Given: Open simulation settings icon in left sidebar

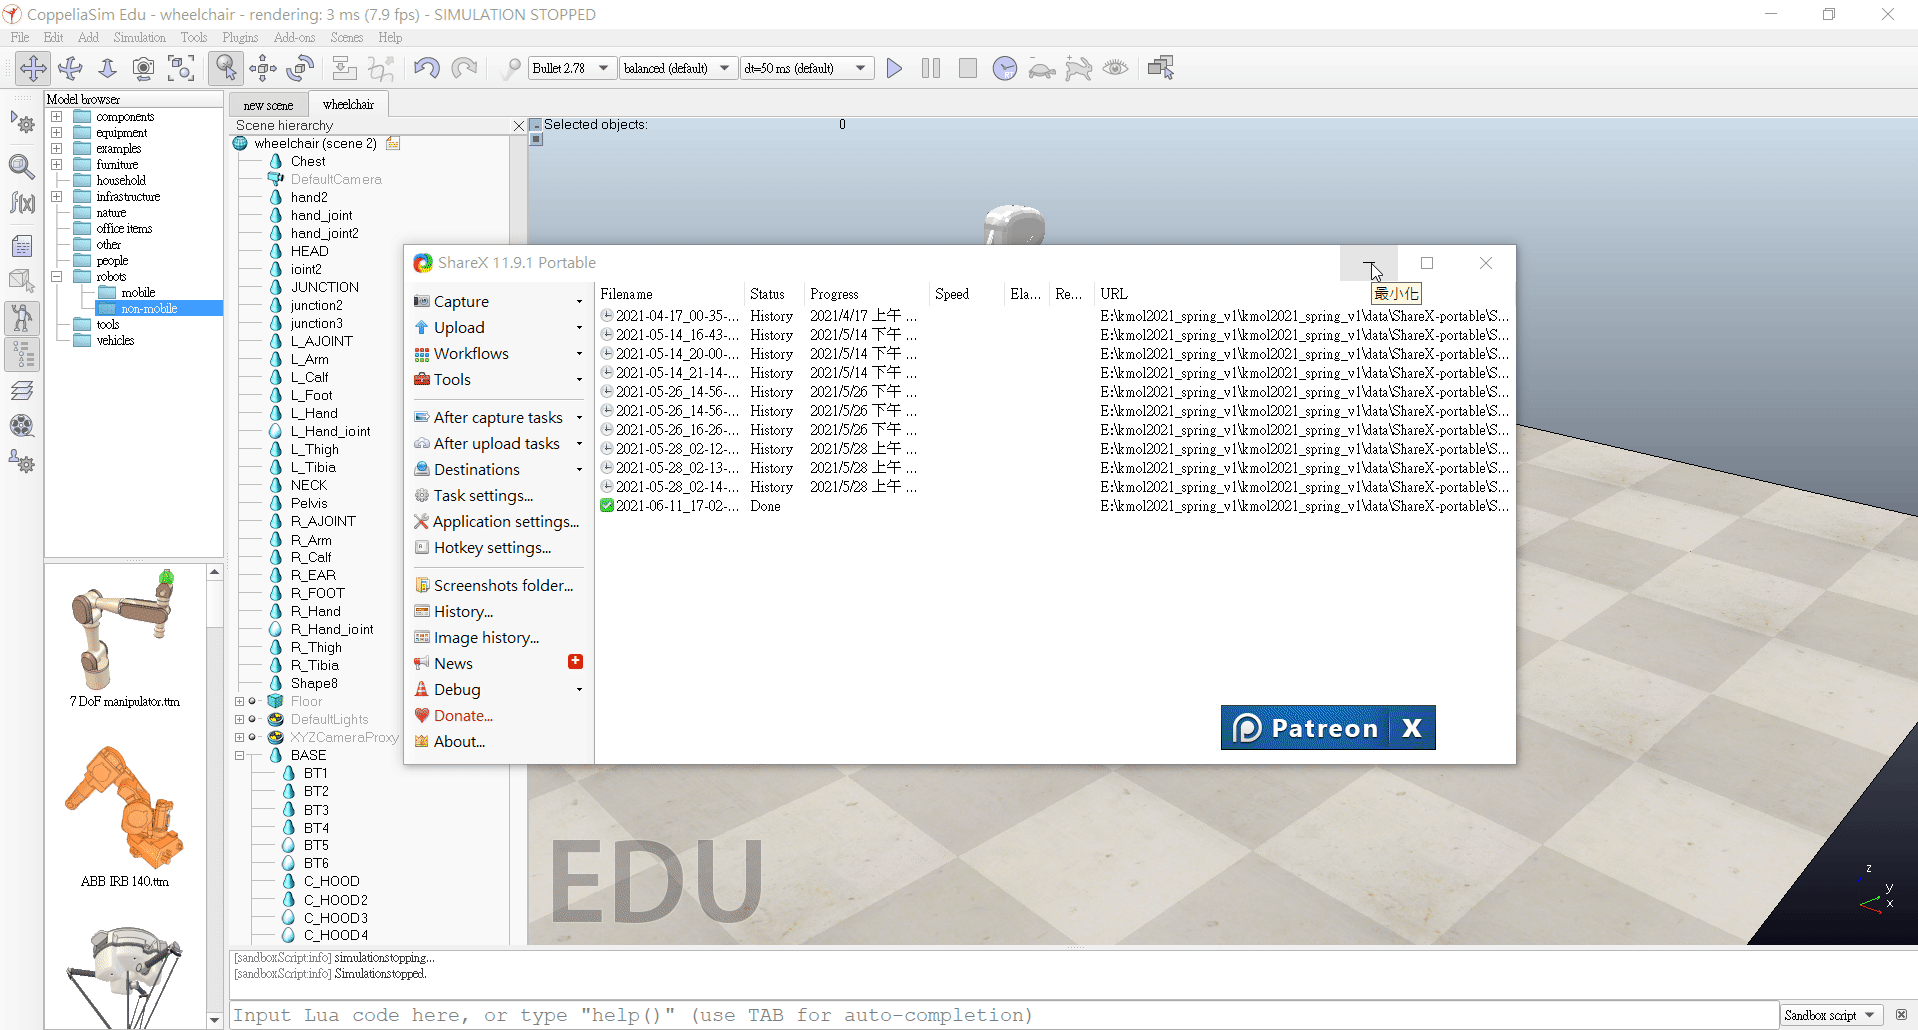Looking at the screenshot, I should point(22,123).
